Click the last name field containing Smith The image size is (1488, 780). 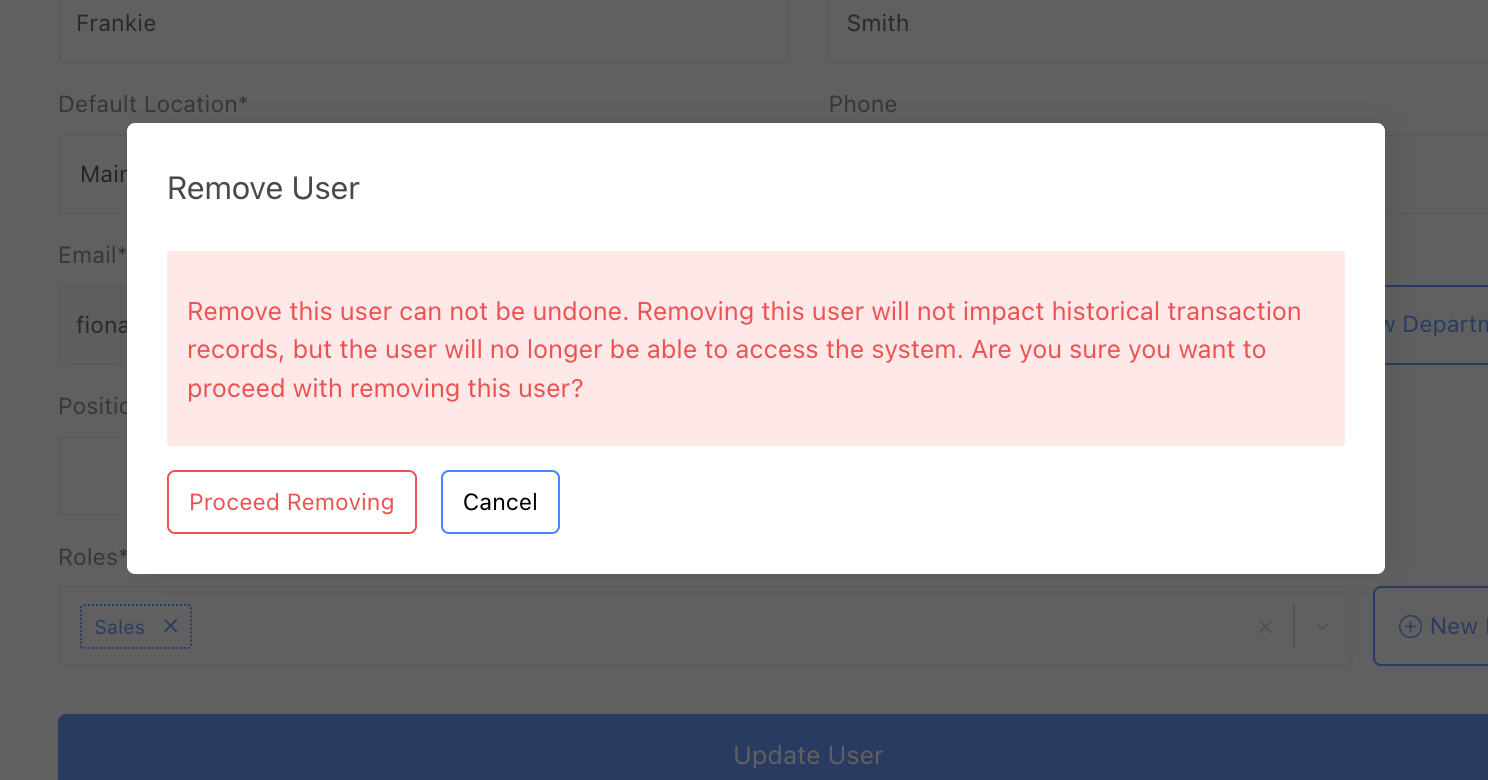[x=1150, y=25]
